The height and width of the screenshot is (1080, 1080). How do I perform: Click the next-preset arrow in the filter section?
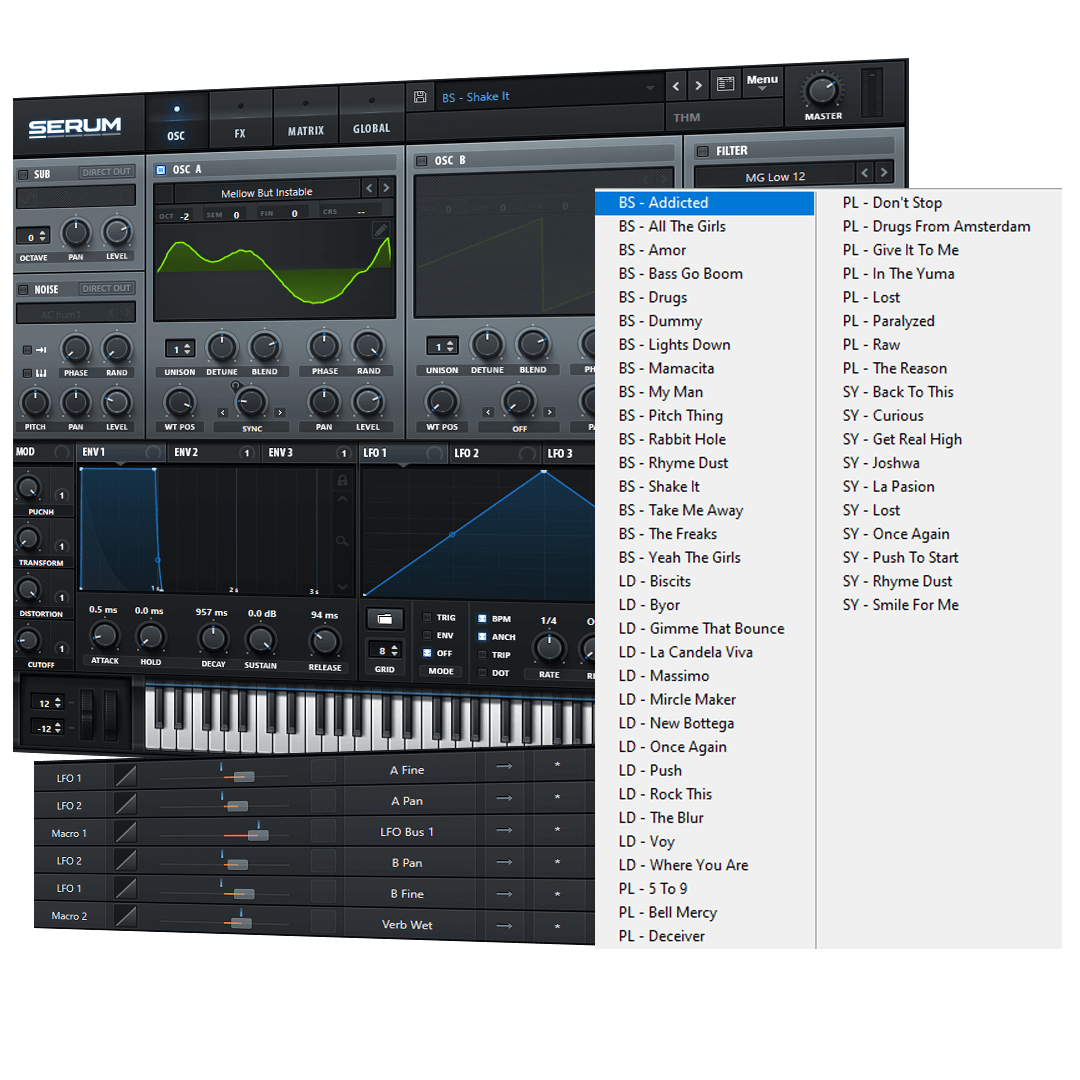(883, 171)
